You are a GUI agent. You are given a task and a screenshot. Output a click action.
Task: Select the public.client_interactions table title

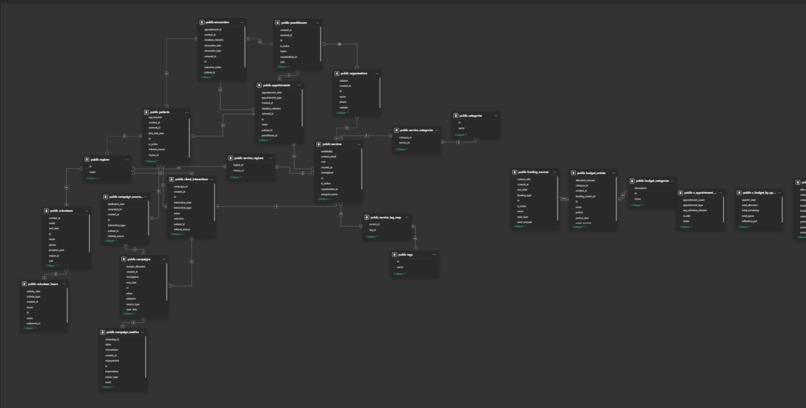tap(192, 179)
